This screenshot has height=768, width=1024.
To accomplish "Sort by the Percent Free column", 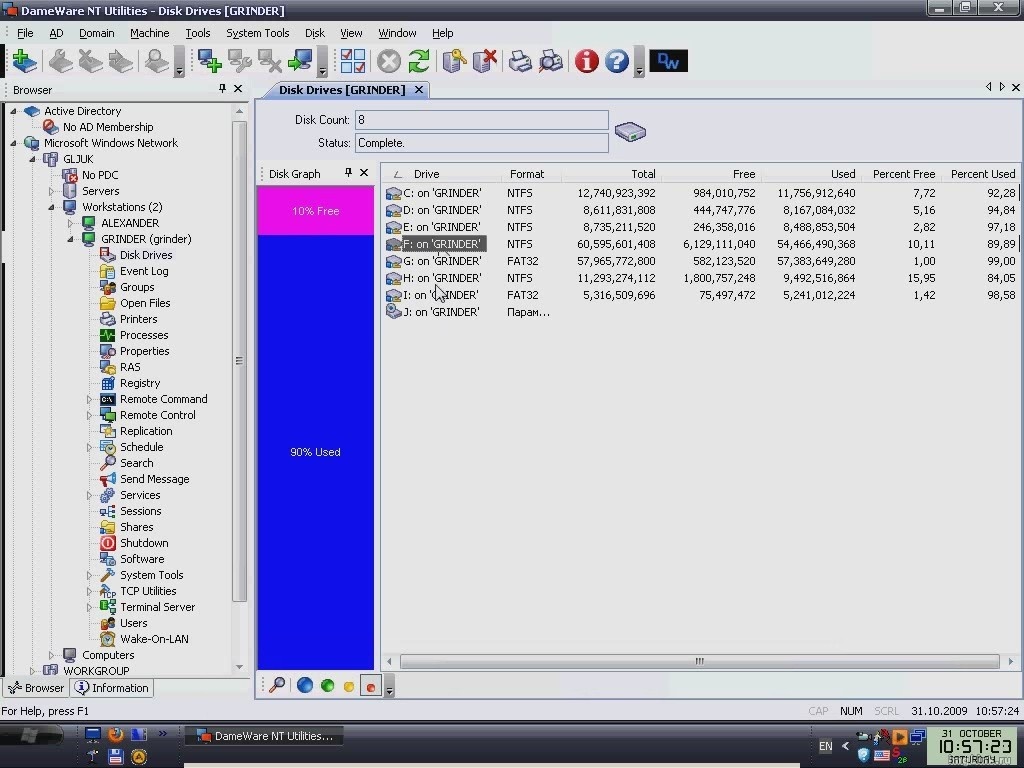I will pos(903,174).
